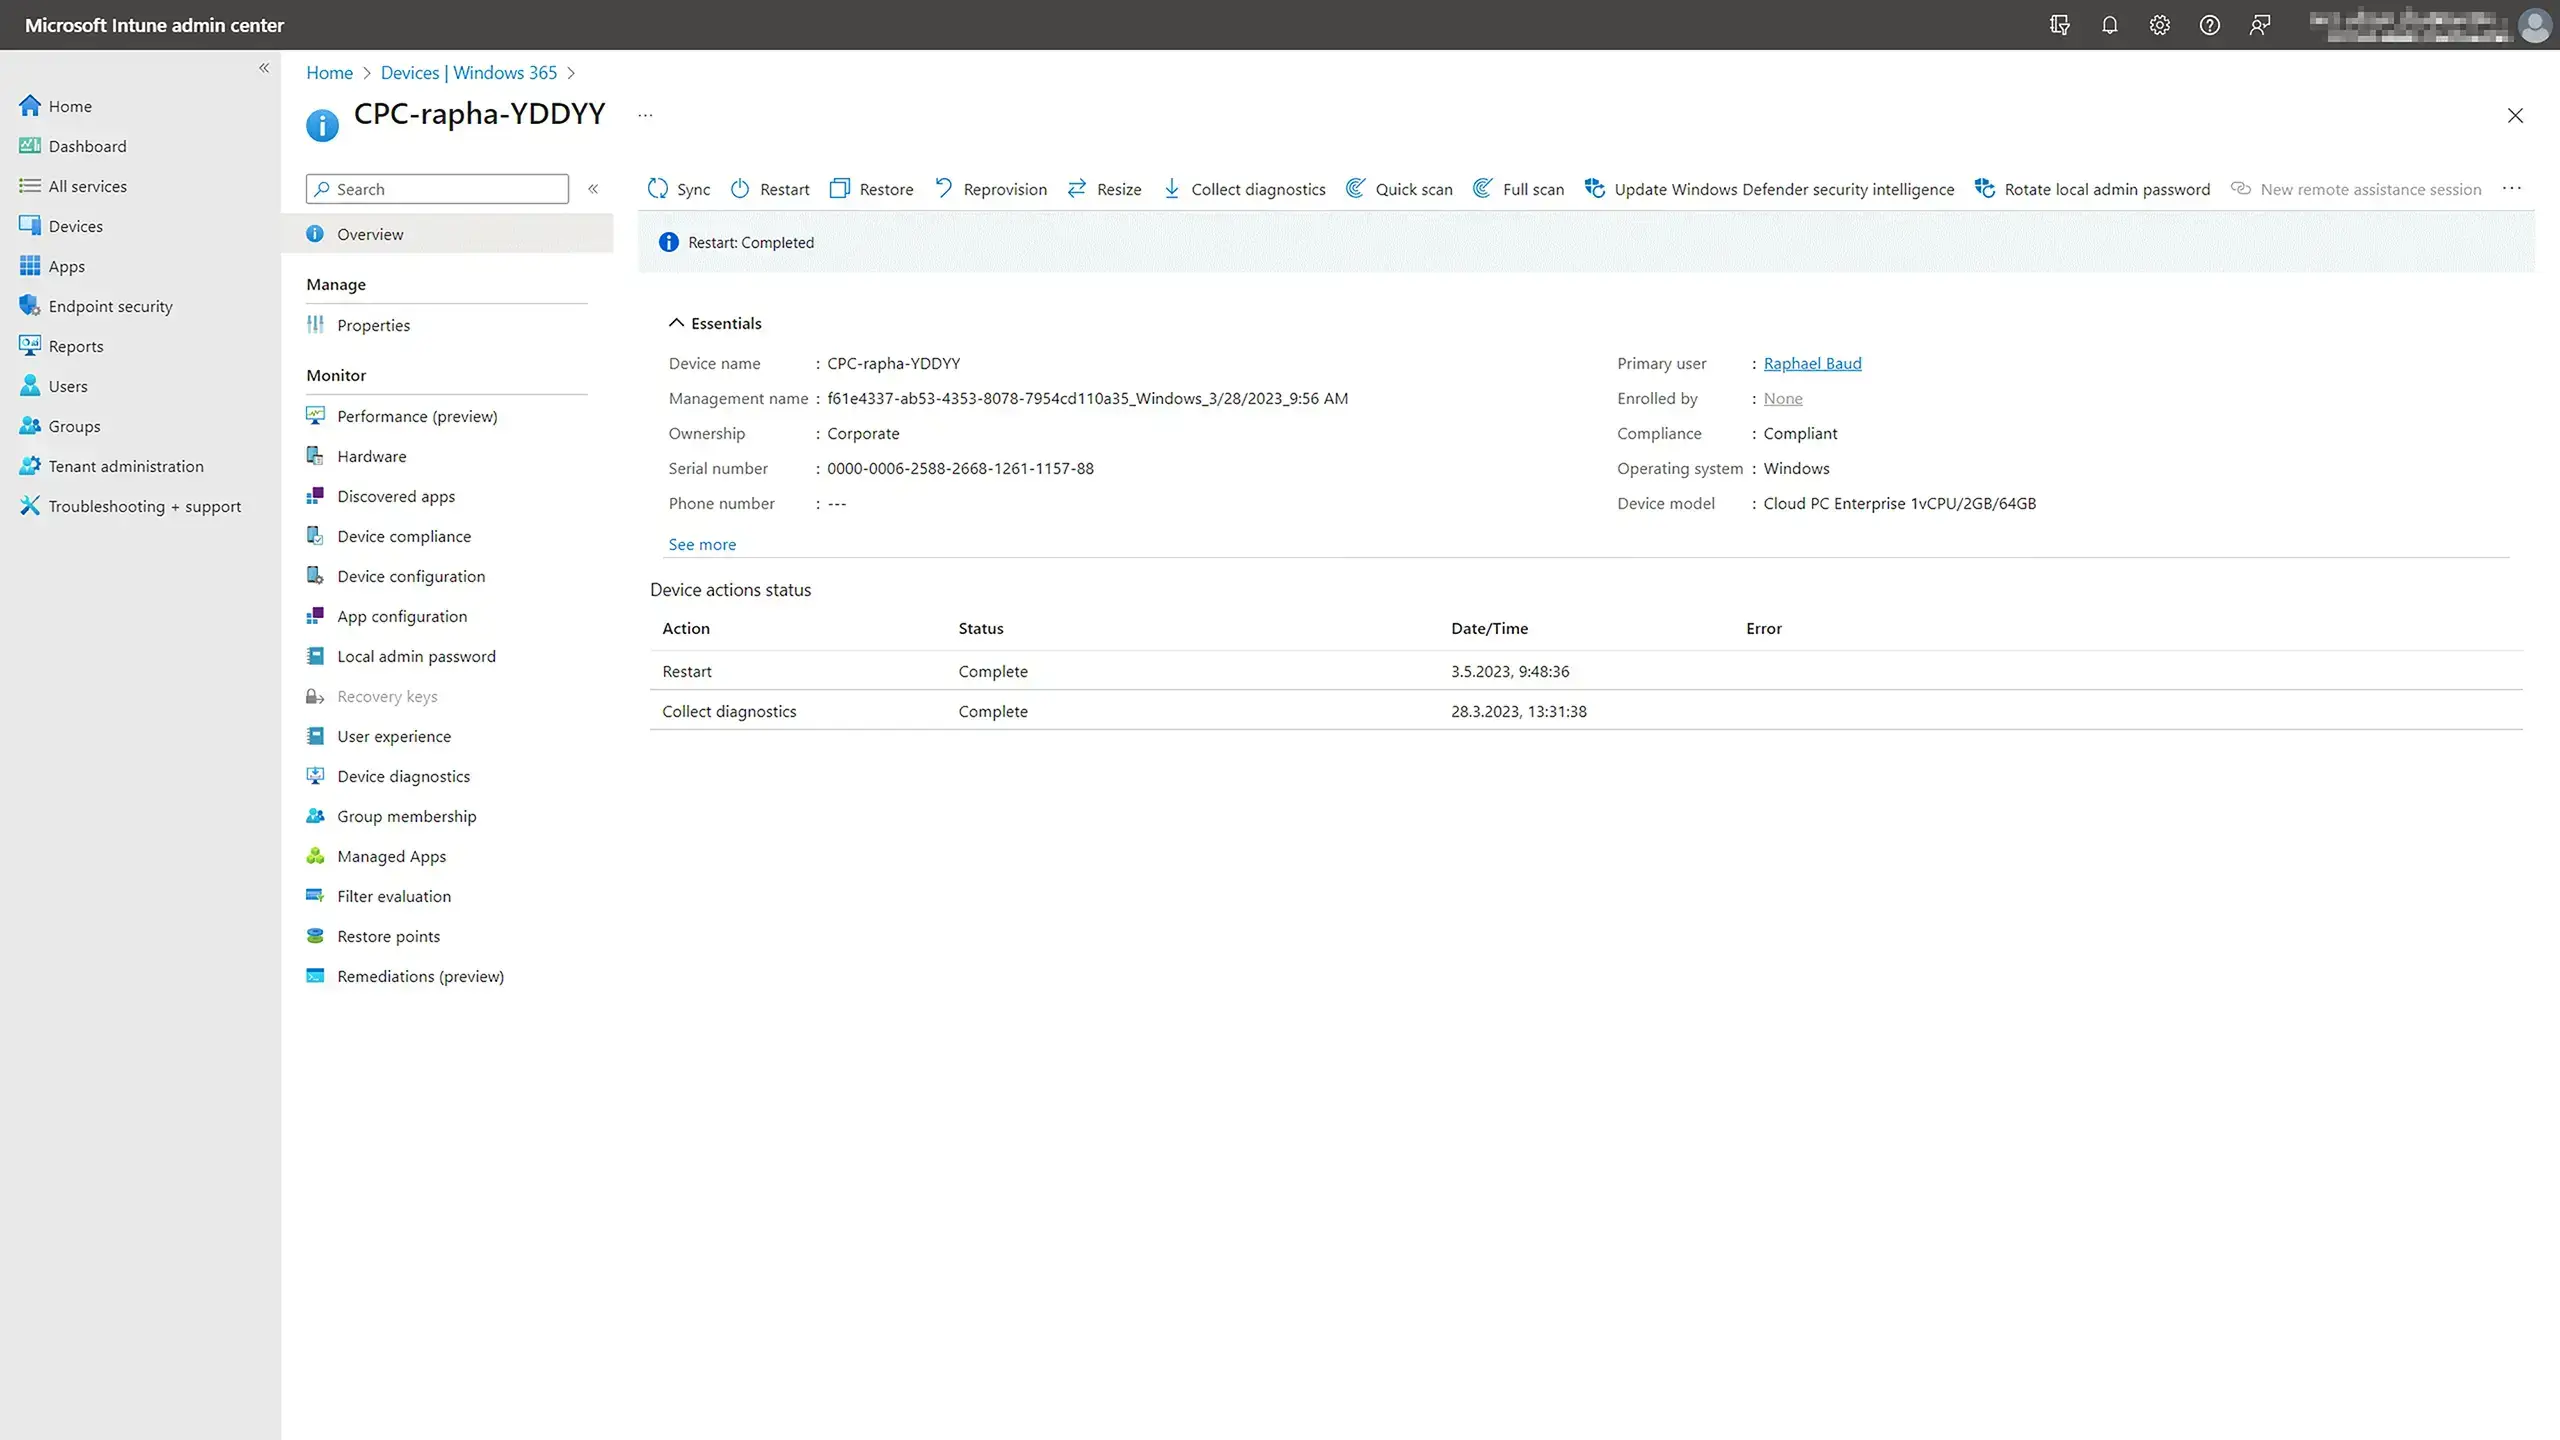Open Raphael Baud primary user link

click(x=1812, y=363)
